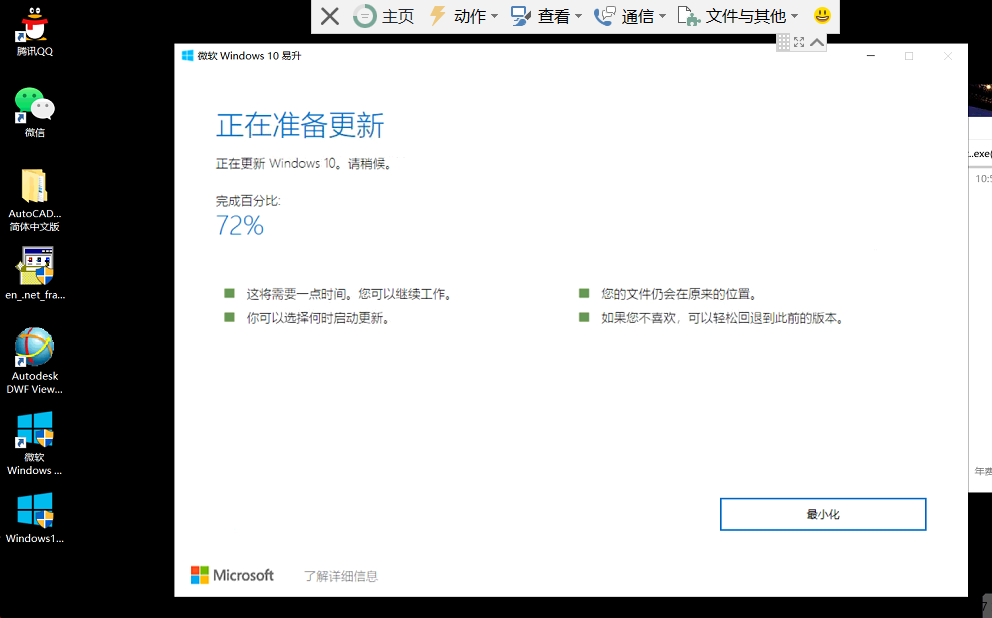
Task: Click the text 如果您不喜欢，可以轻松回退到此前的版本。
Action: point(722,318)
